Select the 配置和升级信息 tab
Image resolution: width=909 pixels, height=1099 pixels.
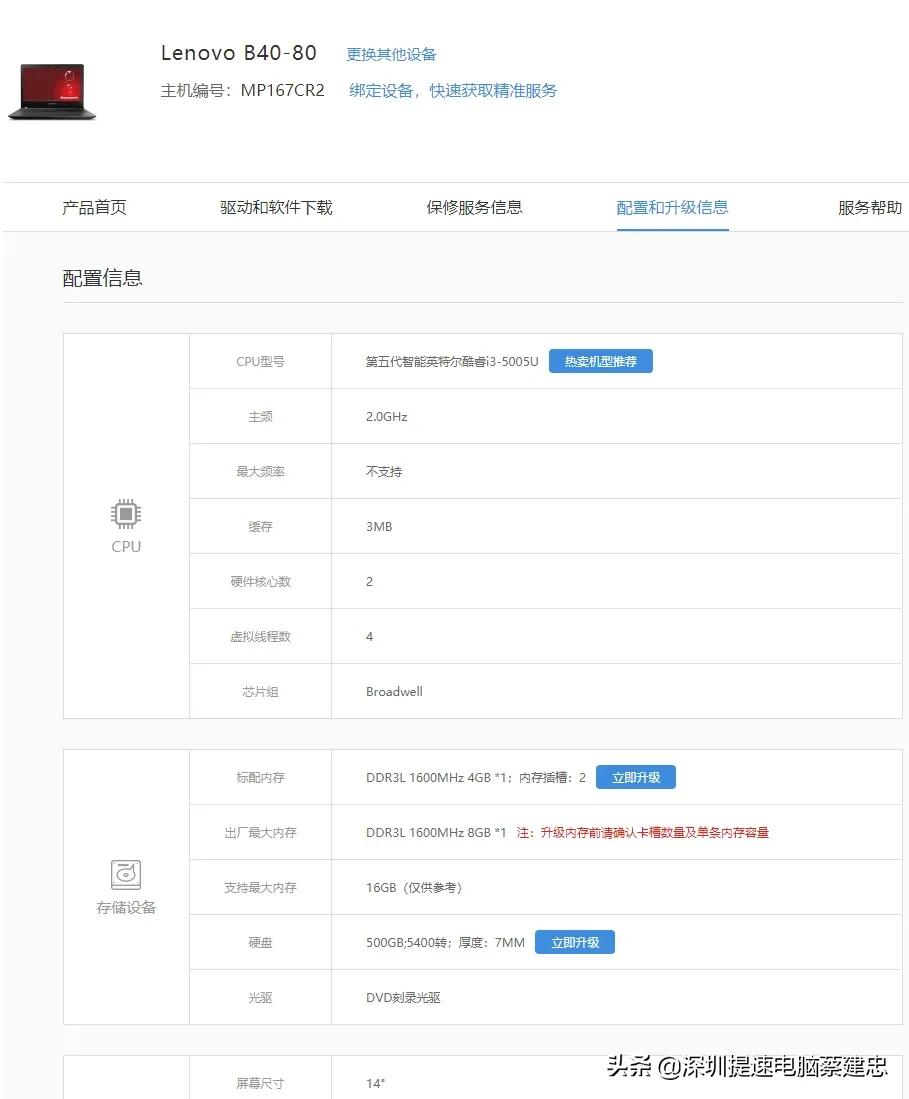672,207
